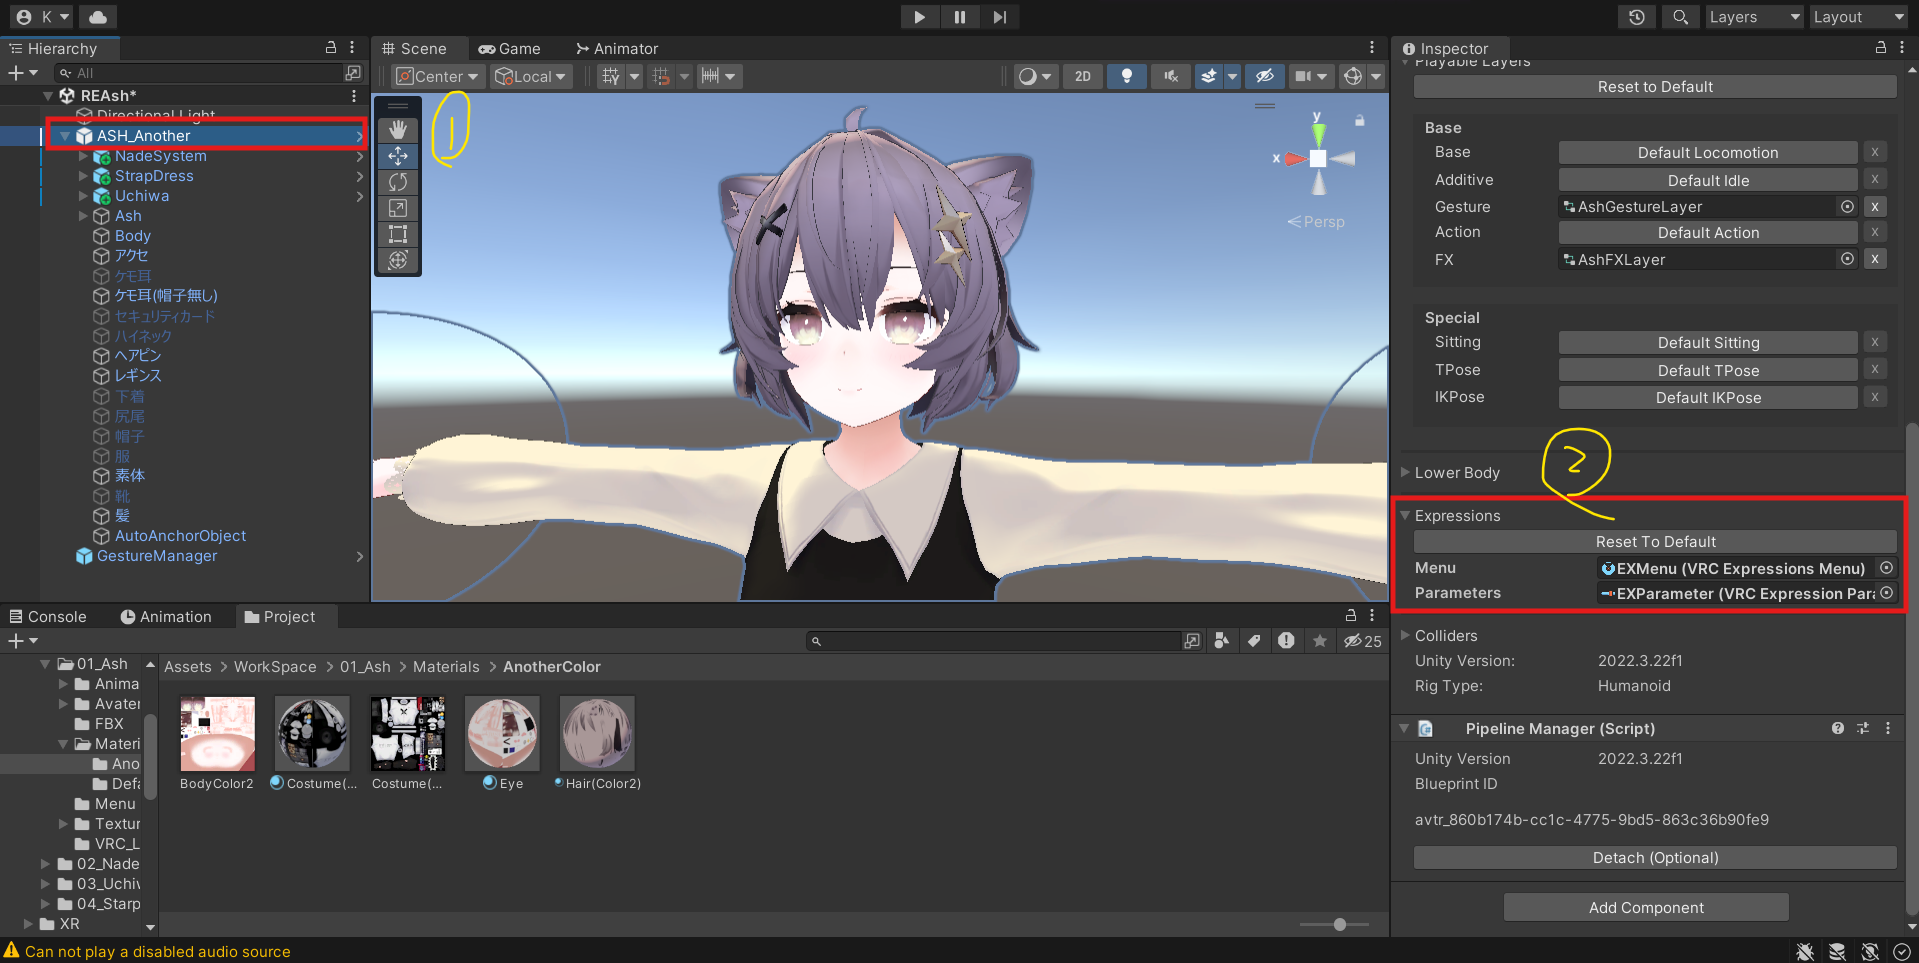Toggle scene audio mute in the Scene toolbar
The image size is (1919, 963).
point(1170,76)
